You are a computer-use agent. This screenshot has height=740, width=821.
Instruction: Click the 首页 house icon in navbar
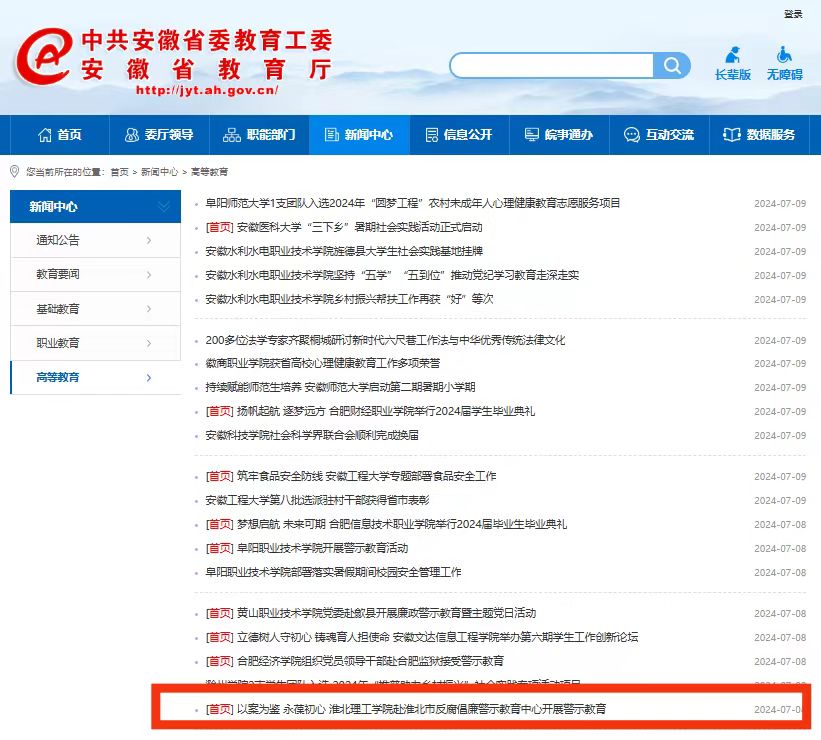[x=45, y=135]
